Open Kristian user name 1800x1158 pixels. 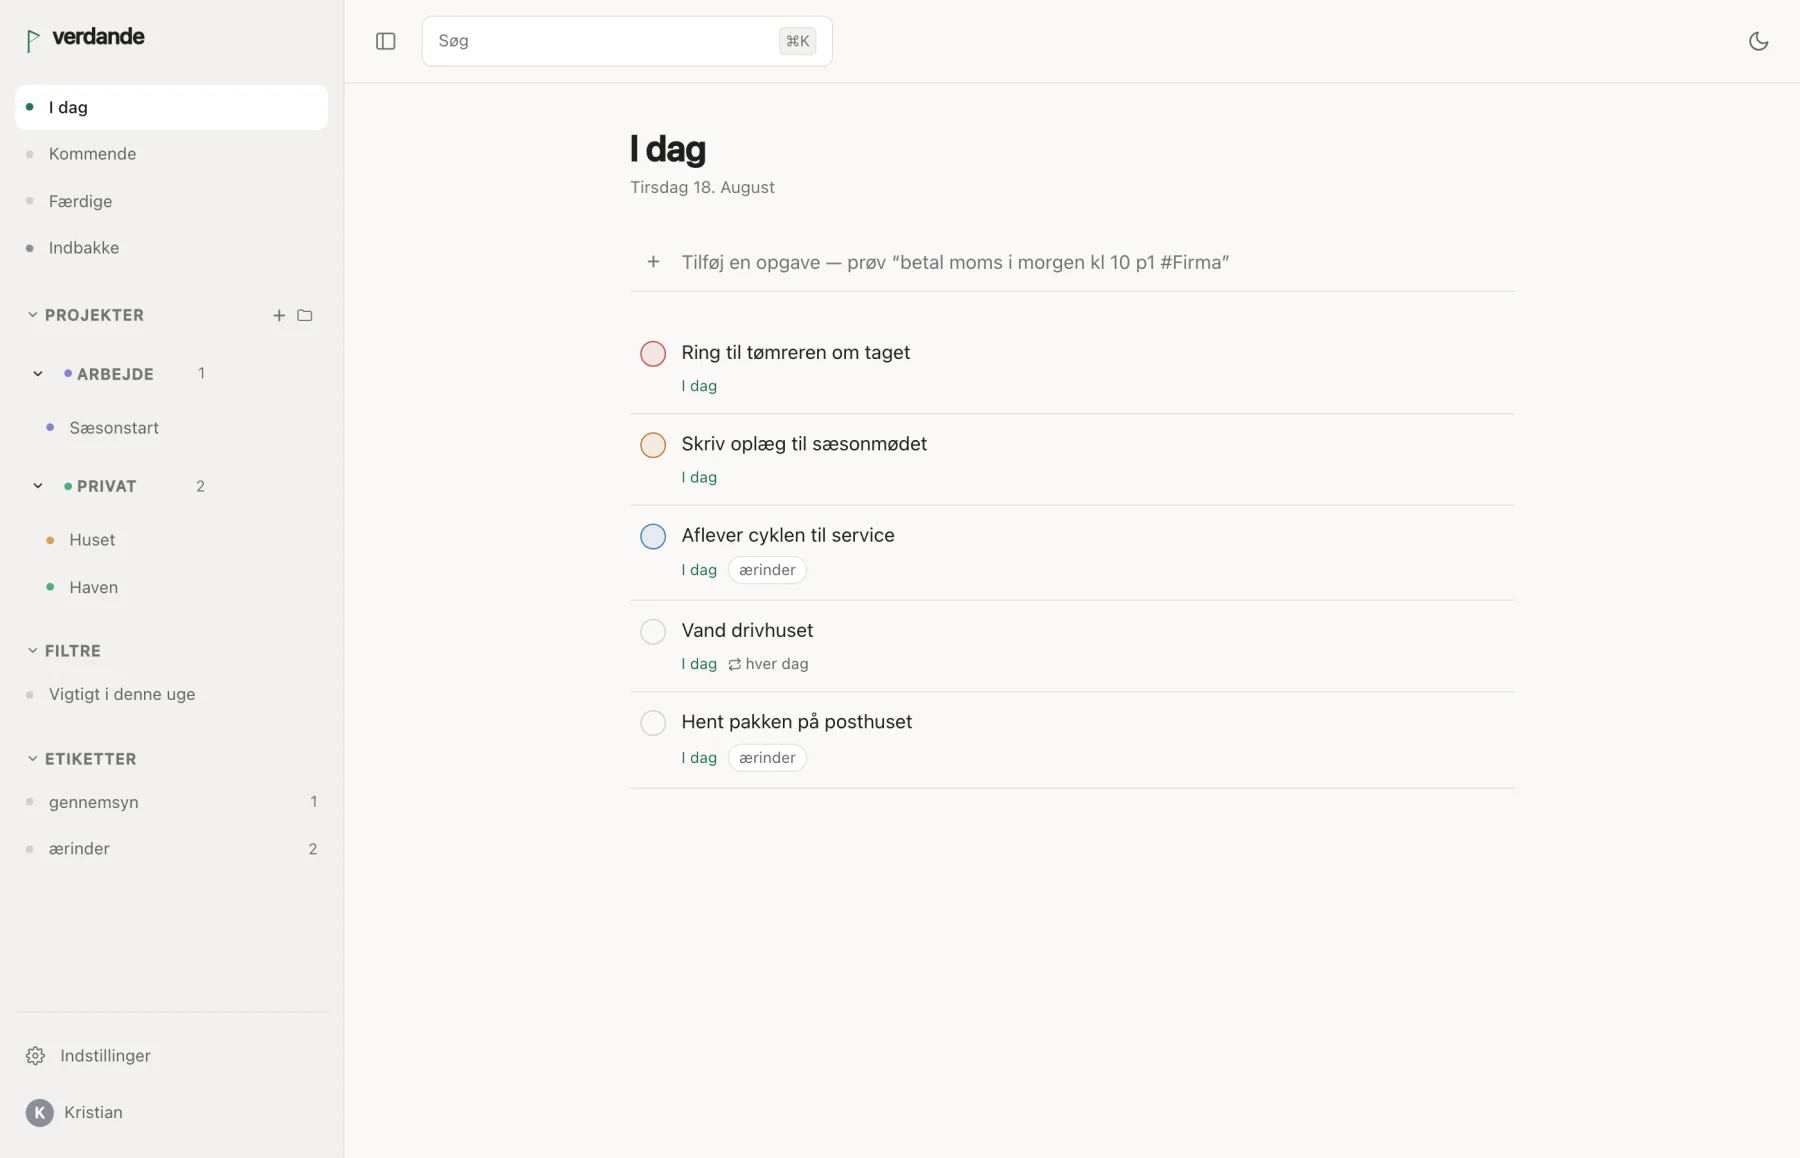click(93, 1112)
